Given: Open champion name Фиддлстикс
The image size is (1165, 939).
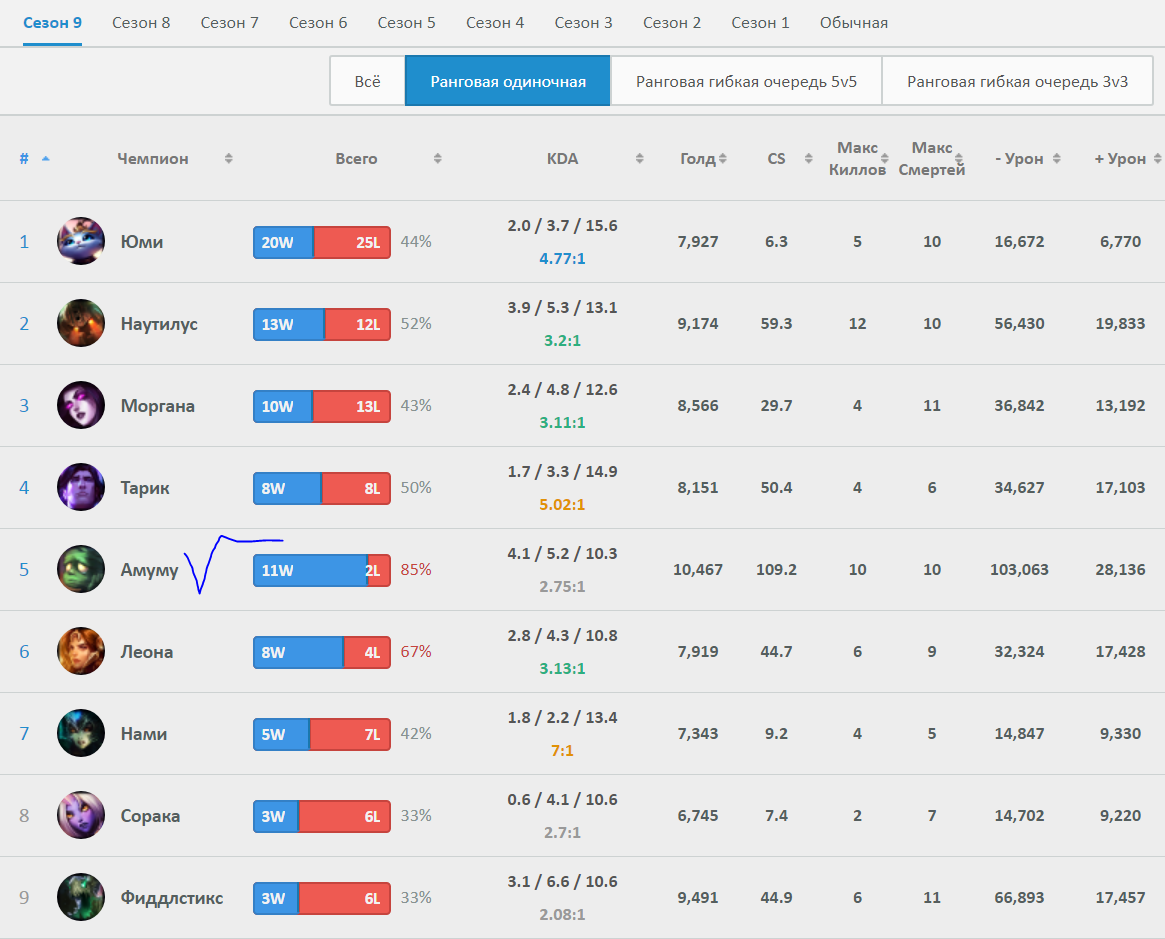Looking at the screenshot, I should pyautogui.click(x=172, y=898).
